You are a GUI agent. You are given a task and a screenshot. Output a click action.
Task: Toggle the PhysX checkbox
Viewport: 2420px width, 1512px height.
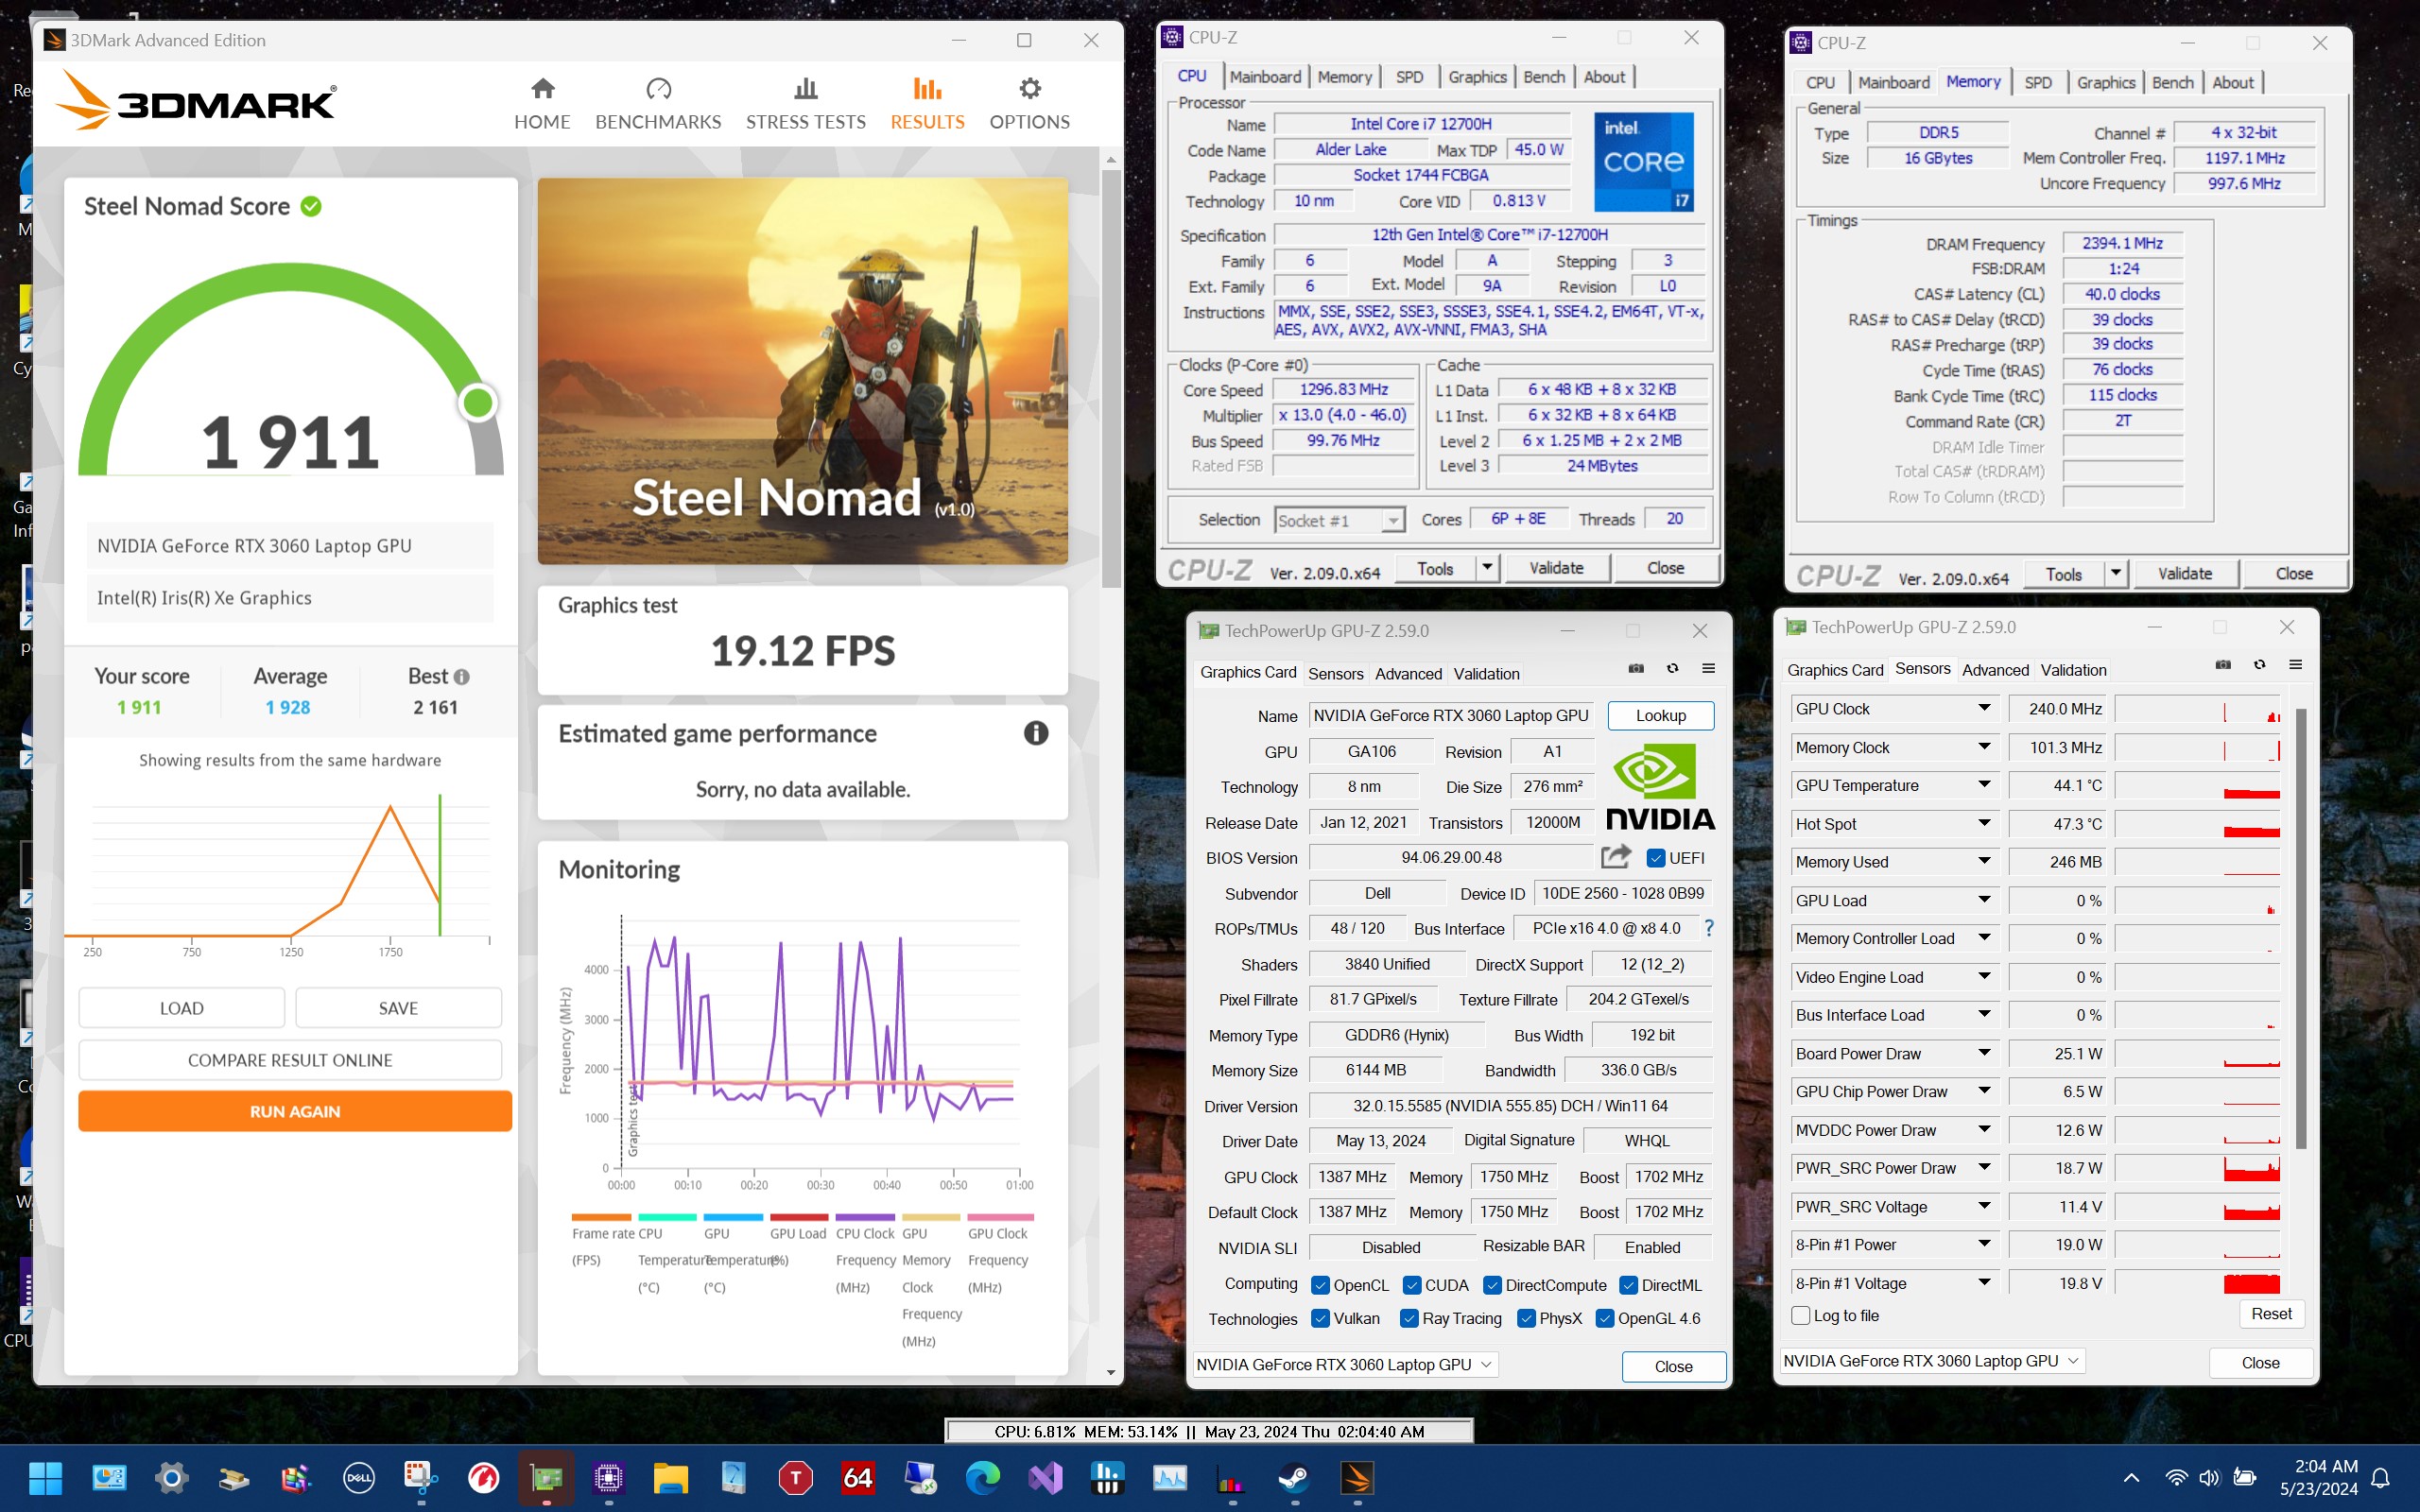(x=1526, y=1318)
